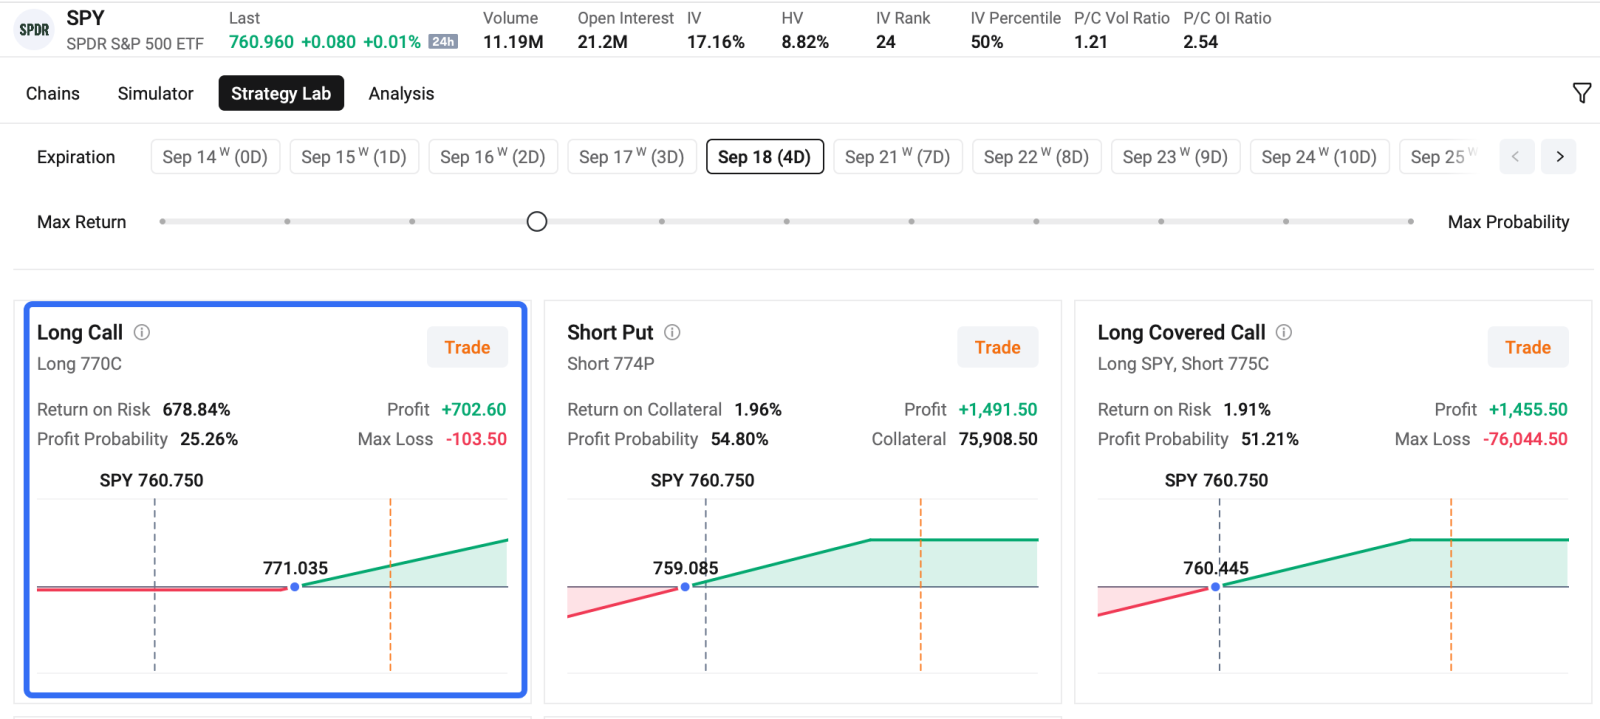Image resolution: width=1600 pixels, height=719 pixels.
Task: Click the Long 770C leg description
Action: pyautogui.click(x=79, y=364)
